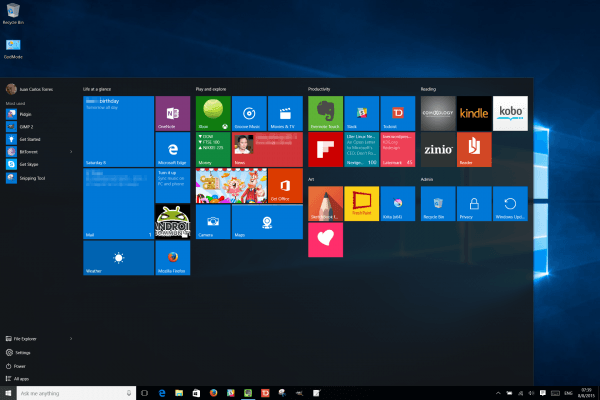Click the volume speaker tray icon
The image size is (600, 400).
(531, 393)
